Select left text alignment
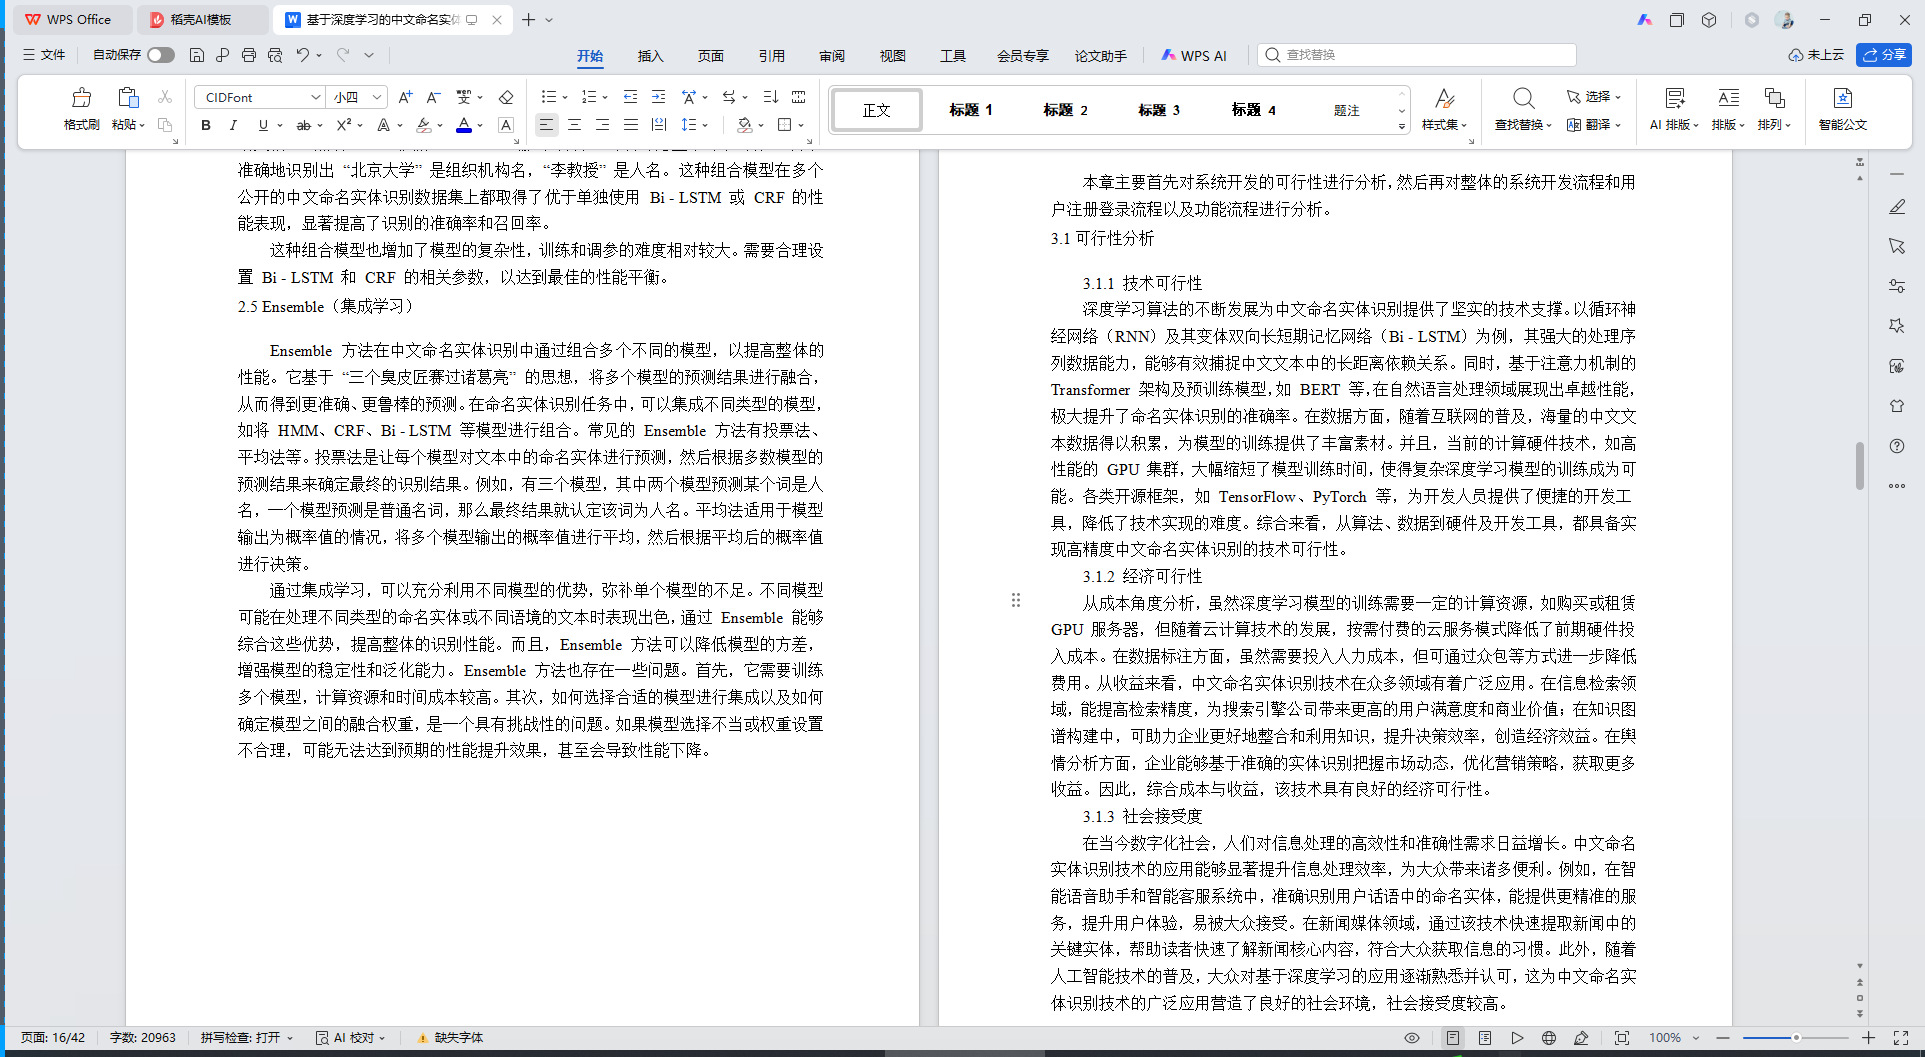The height and width of the screenshot is (1057, 1925). (546, 125)
